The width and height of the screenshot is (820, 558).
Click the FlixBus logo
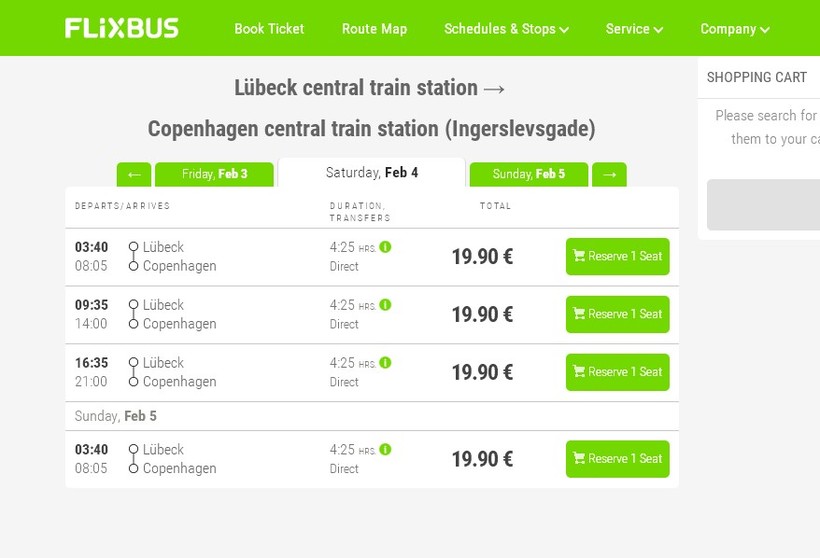tap(122, 28)
